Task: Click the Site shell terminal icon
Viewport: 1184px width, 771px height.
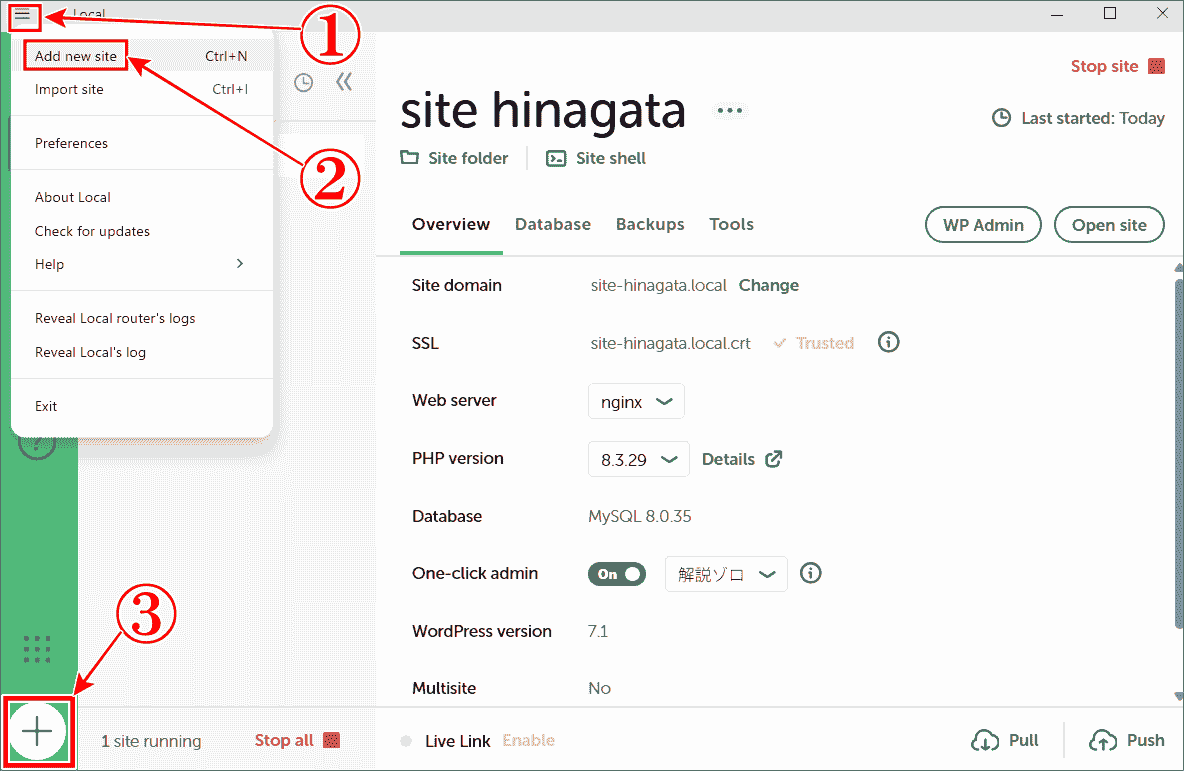Action: point(557,159)
